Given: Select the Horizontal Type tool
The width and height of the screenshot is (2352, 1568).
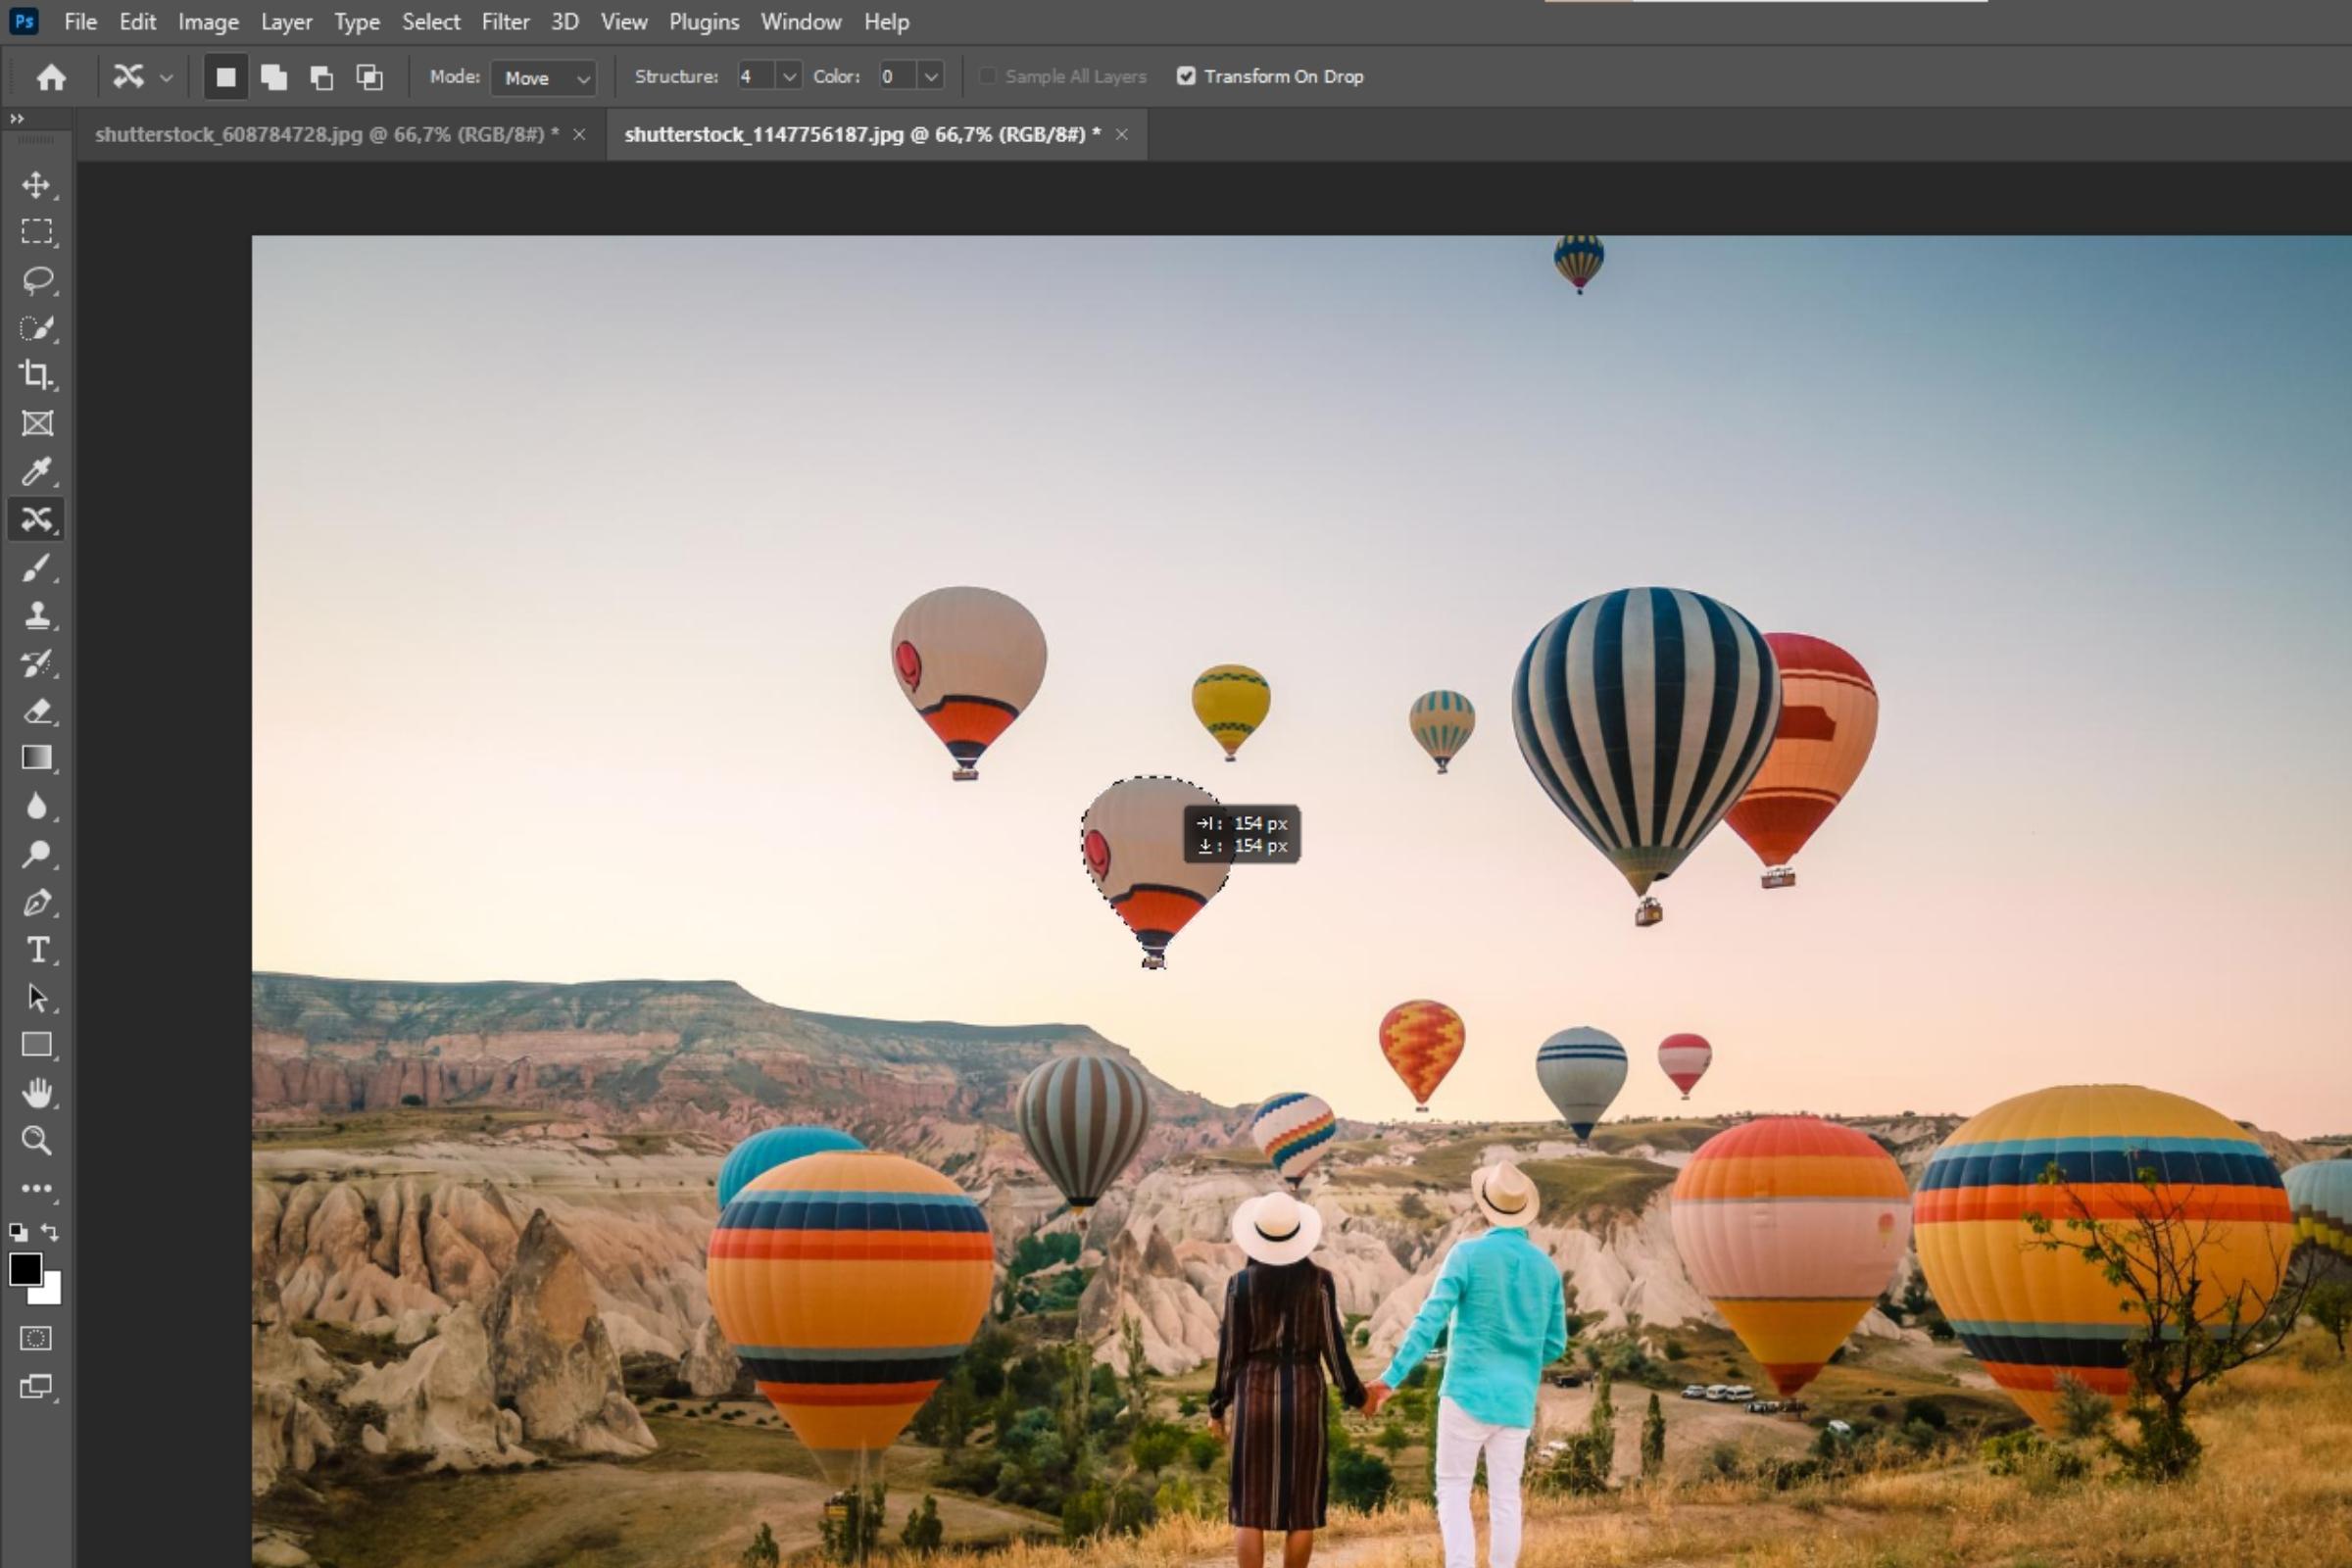Looking at the screenshot, I should pyautogui.click(x=37, y=949).
